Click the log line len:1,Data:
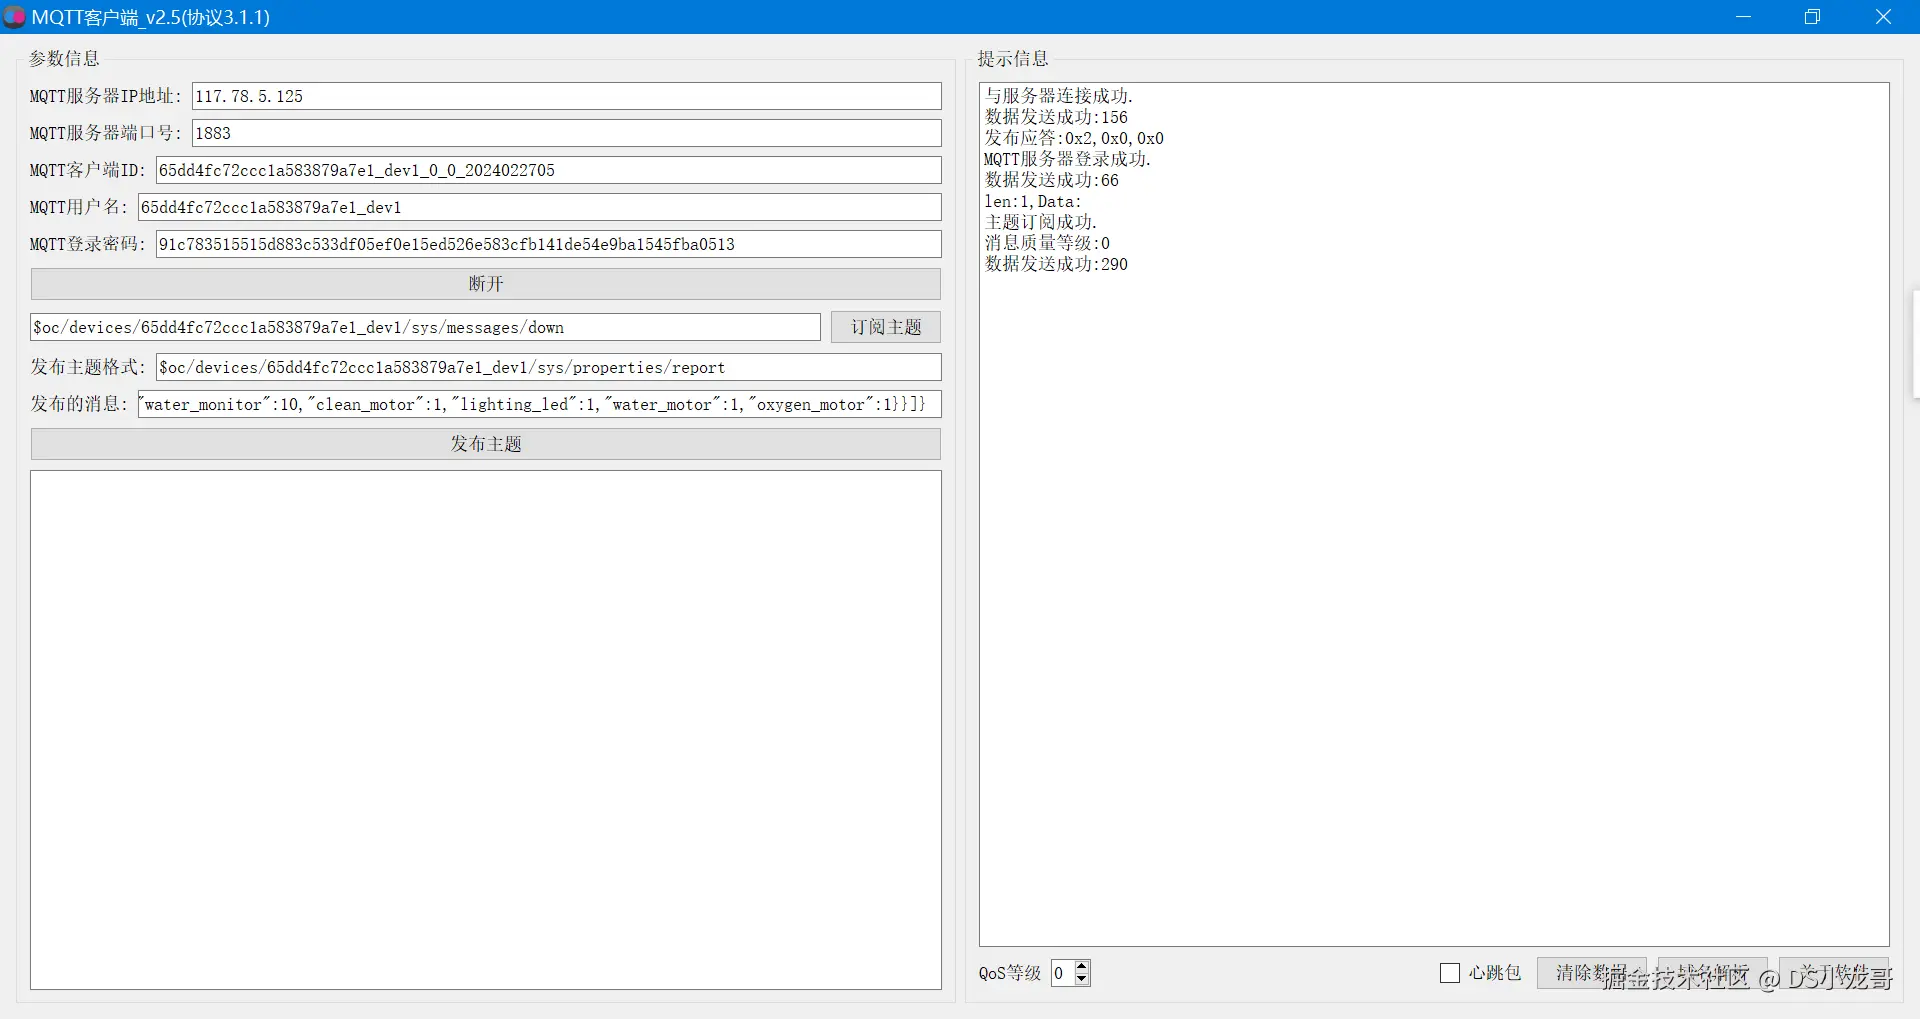The width and height of the screenshot is (1920, 1019). pyautogui.click(x=1032, y=201)
